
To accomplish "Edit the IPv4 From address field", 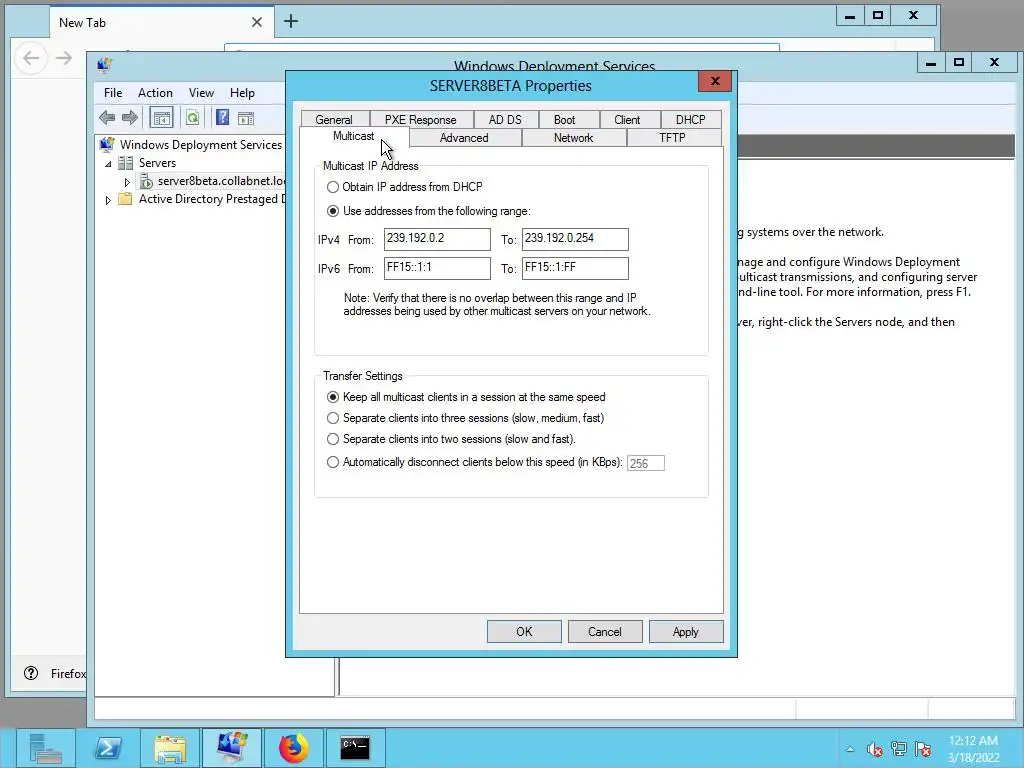I will tap(437, 239).
